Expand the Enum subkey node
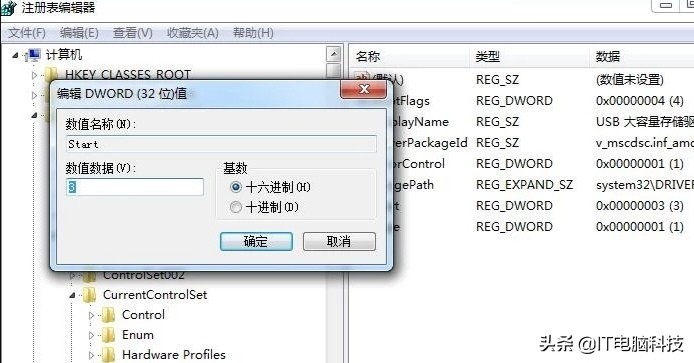The width and height of the screenshot is (694, 363). click(x=91, y=336)
